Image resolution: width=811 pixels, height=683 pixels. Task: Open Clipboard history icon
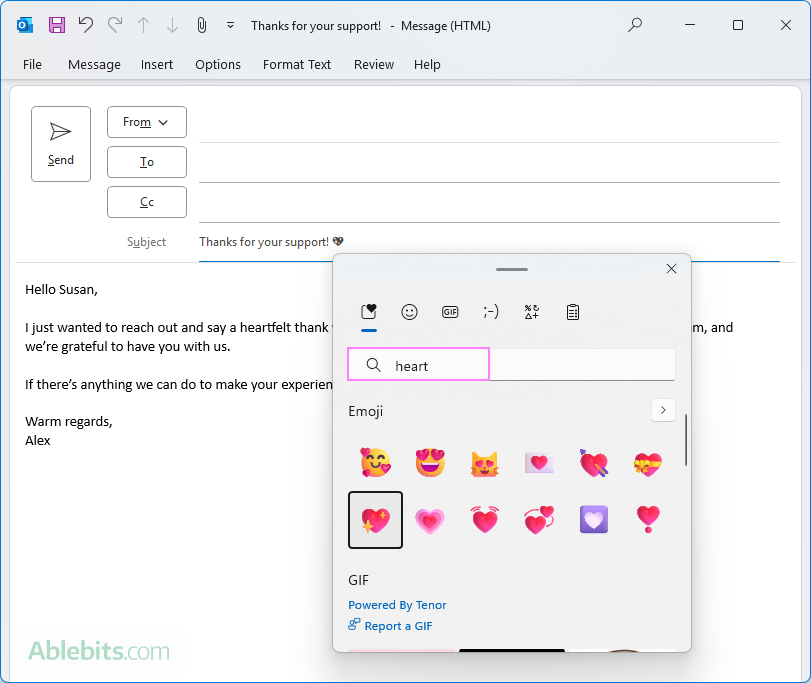572,312
